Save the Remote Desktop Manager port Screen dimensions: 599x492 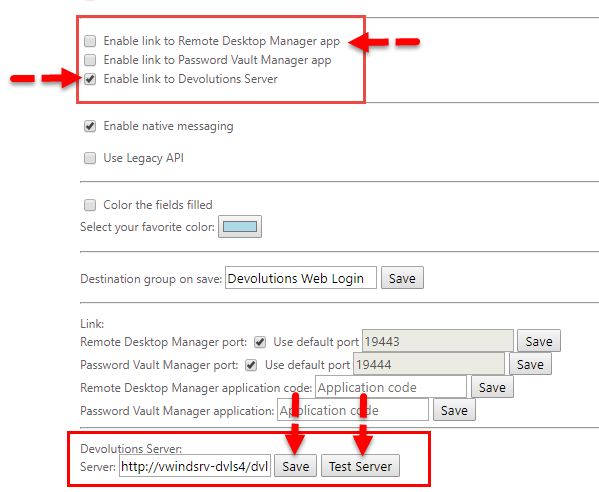(539, 341)
